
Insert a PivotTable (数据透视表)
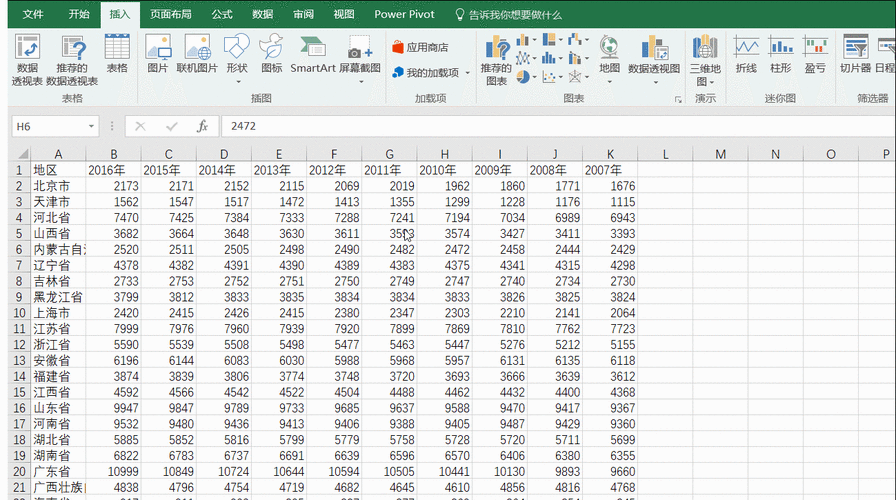[27, 59]
